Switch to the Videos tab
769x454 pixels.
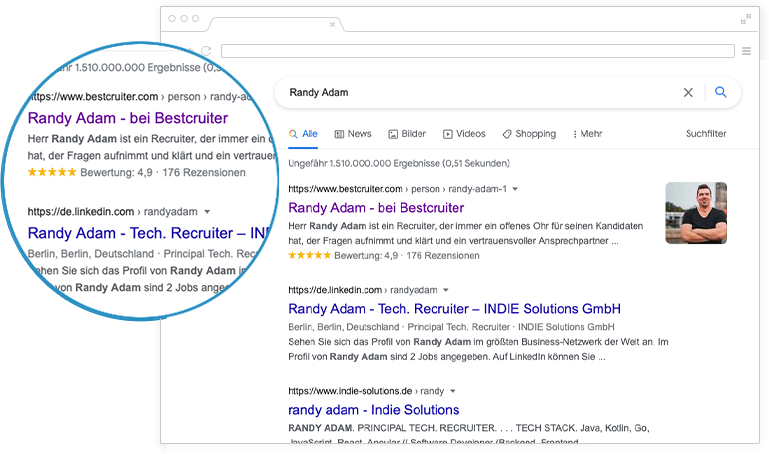click(464, 134)
